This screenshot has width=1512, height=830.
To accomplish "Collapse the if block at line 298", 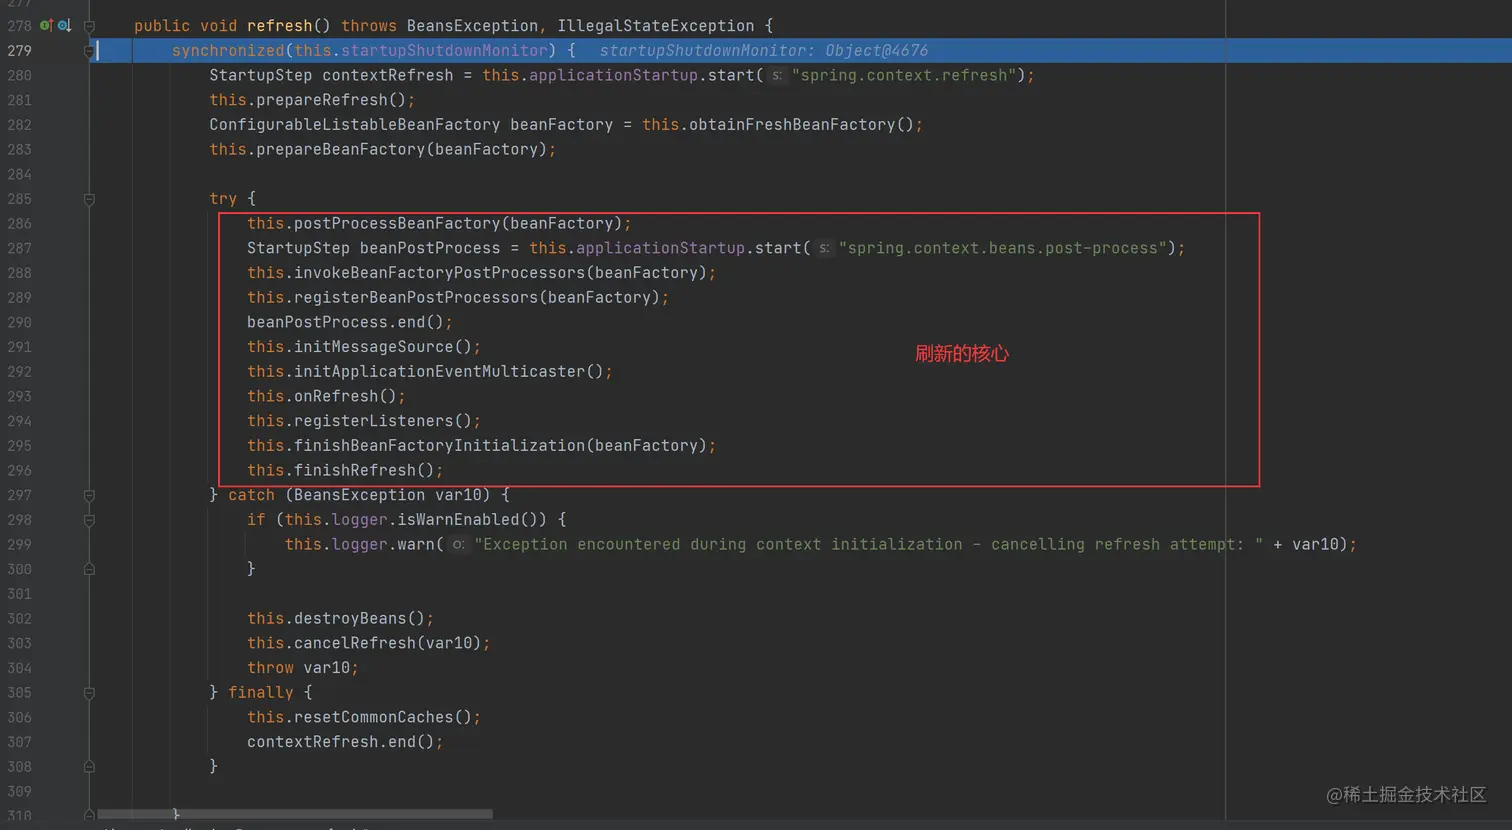I will [89, 520].
